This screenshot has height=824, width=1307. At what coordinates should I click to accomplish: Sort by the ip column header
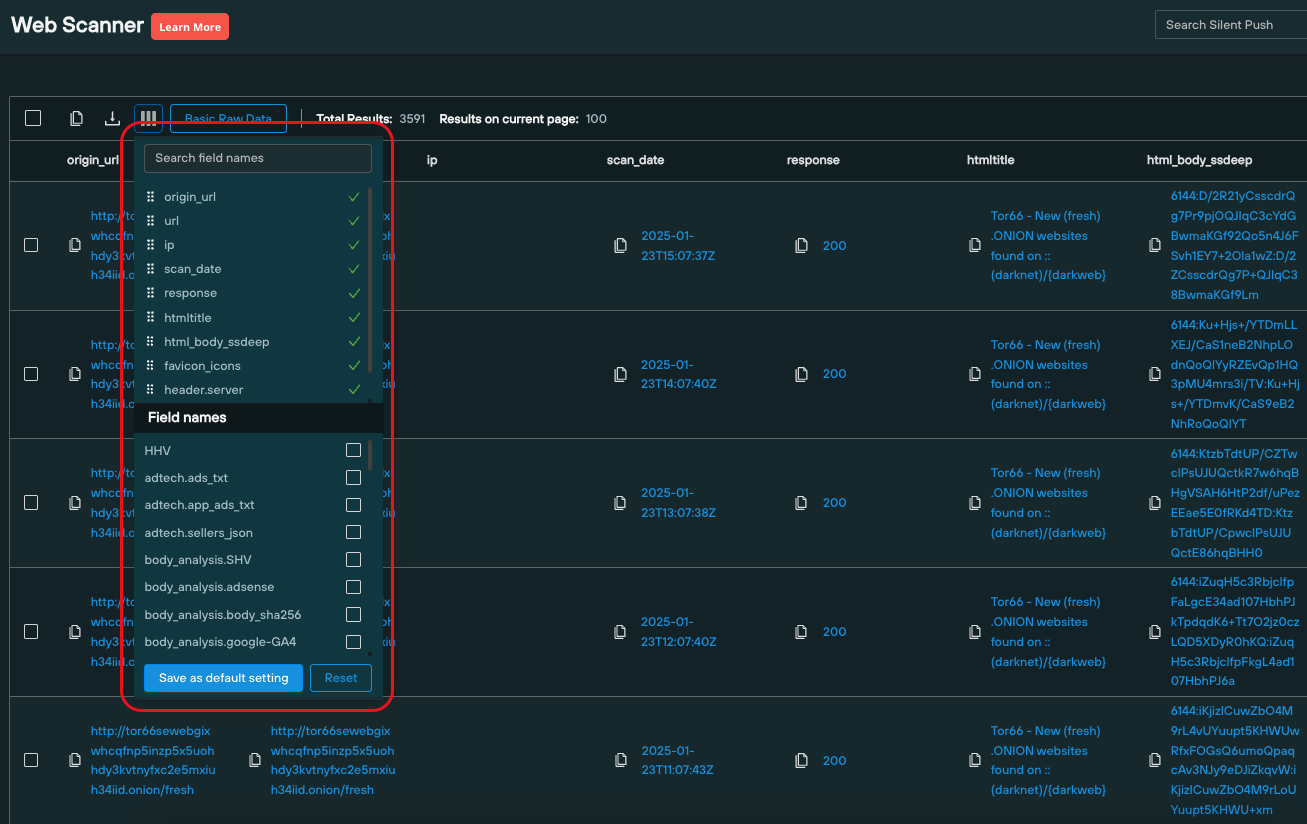click(x=432, y=160)
